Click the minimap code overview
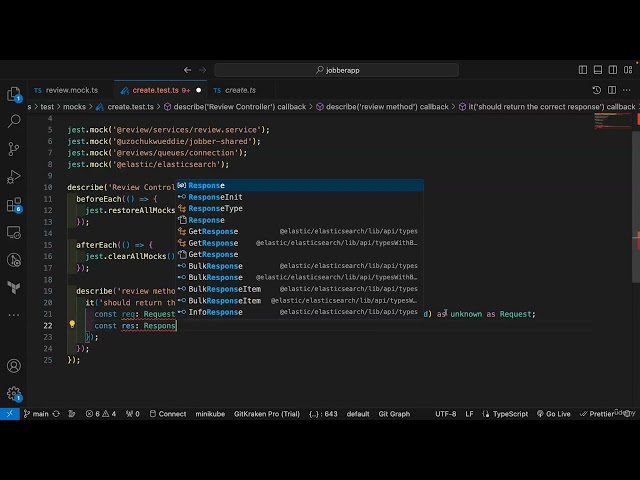The height and width of the screenshot is (480, 640). click(612, 122)
